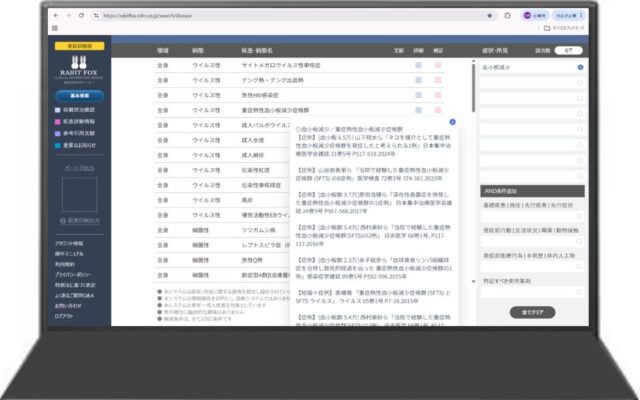
Task: Click the printer icon for 結果印刷出力
Action: pos(62,221)
